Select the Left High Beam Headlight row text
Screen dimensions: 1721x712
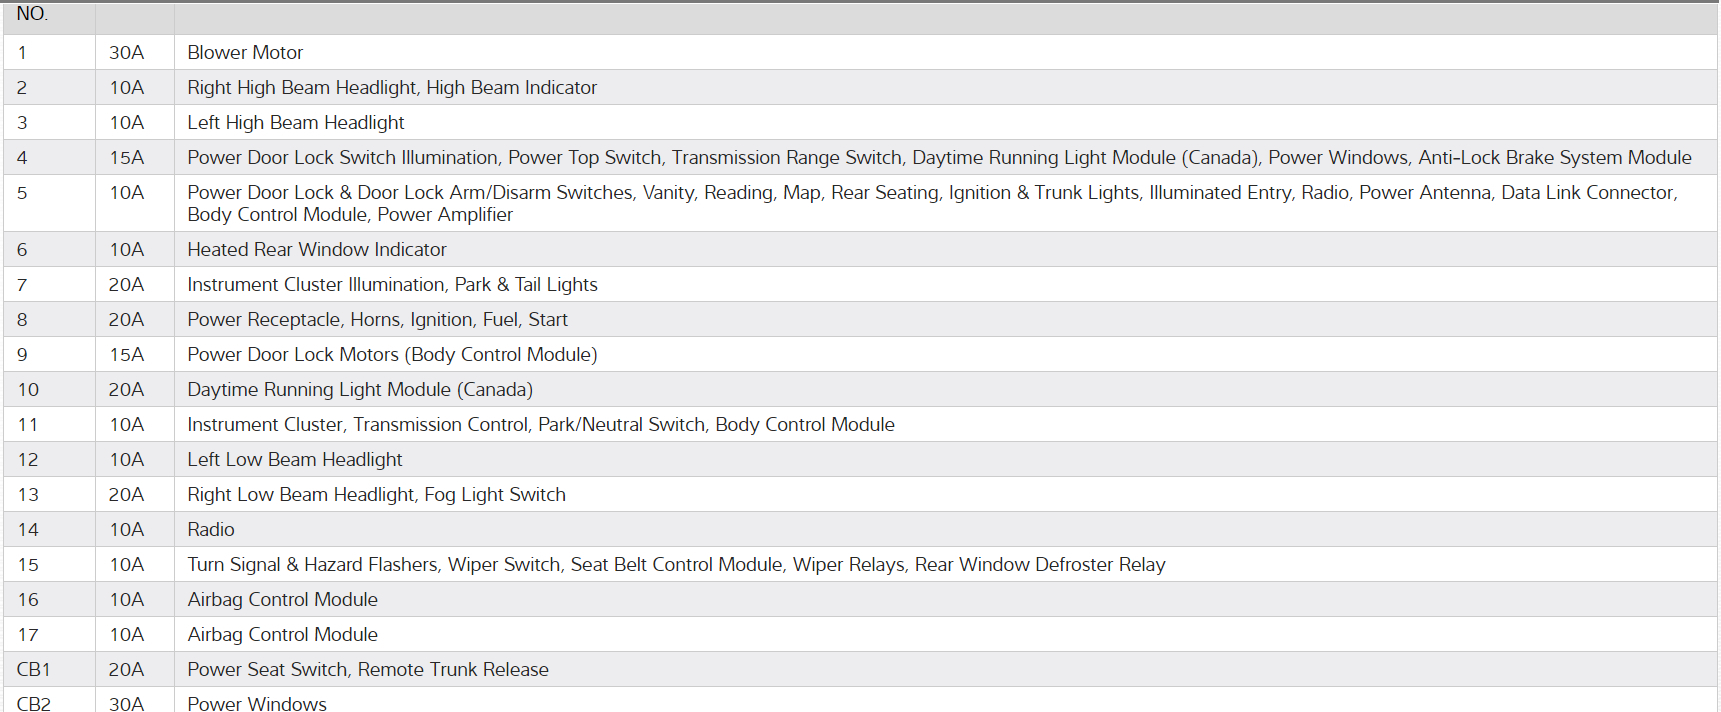296,123
